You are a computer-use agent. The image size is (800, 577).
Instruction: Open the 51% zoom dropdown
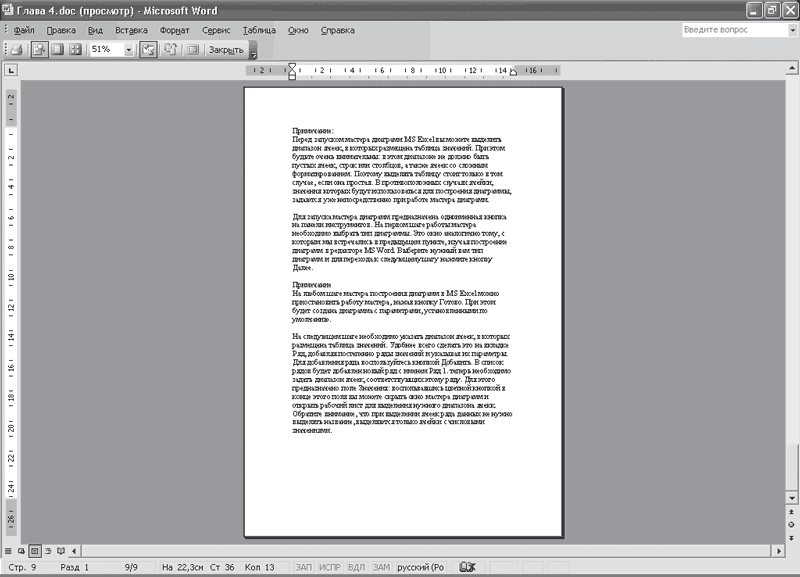[128, 49]
